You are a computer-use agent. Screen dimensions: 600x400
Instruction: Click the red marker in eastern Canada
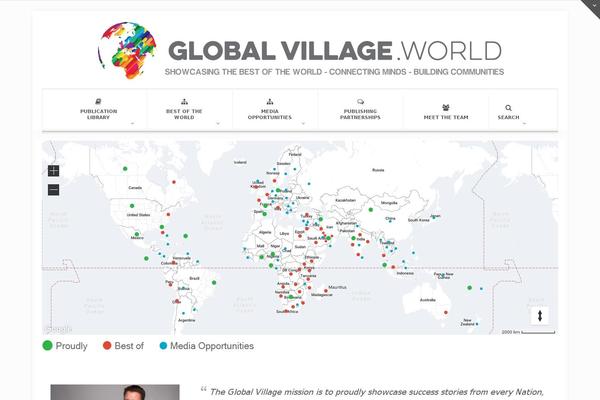[x=174, y=182]
